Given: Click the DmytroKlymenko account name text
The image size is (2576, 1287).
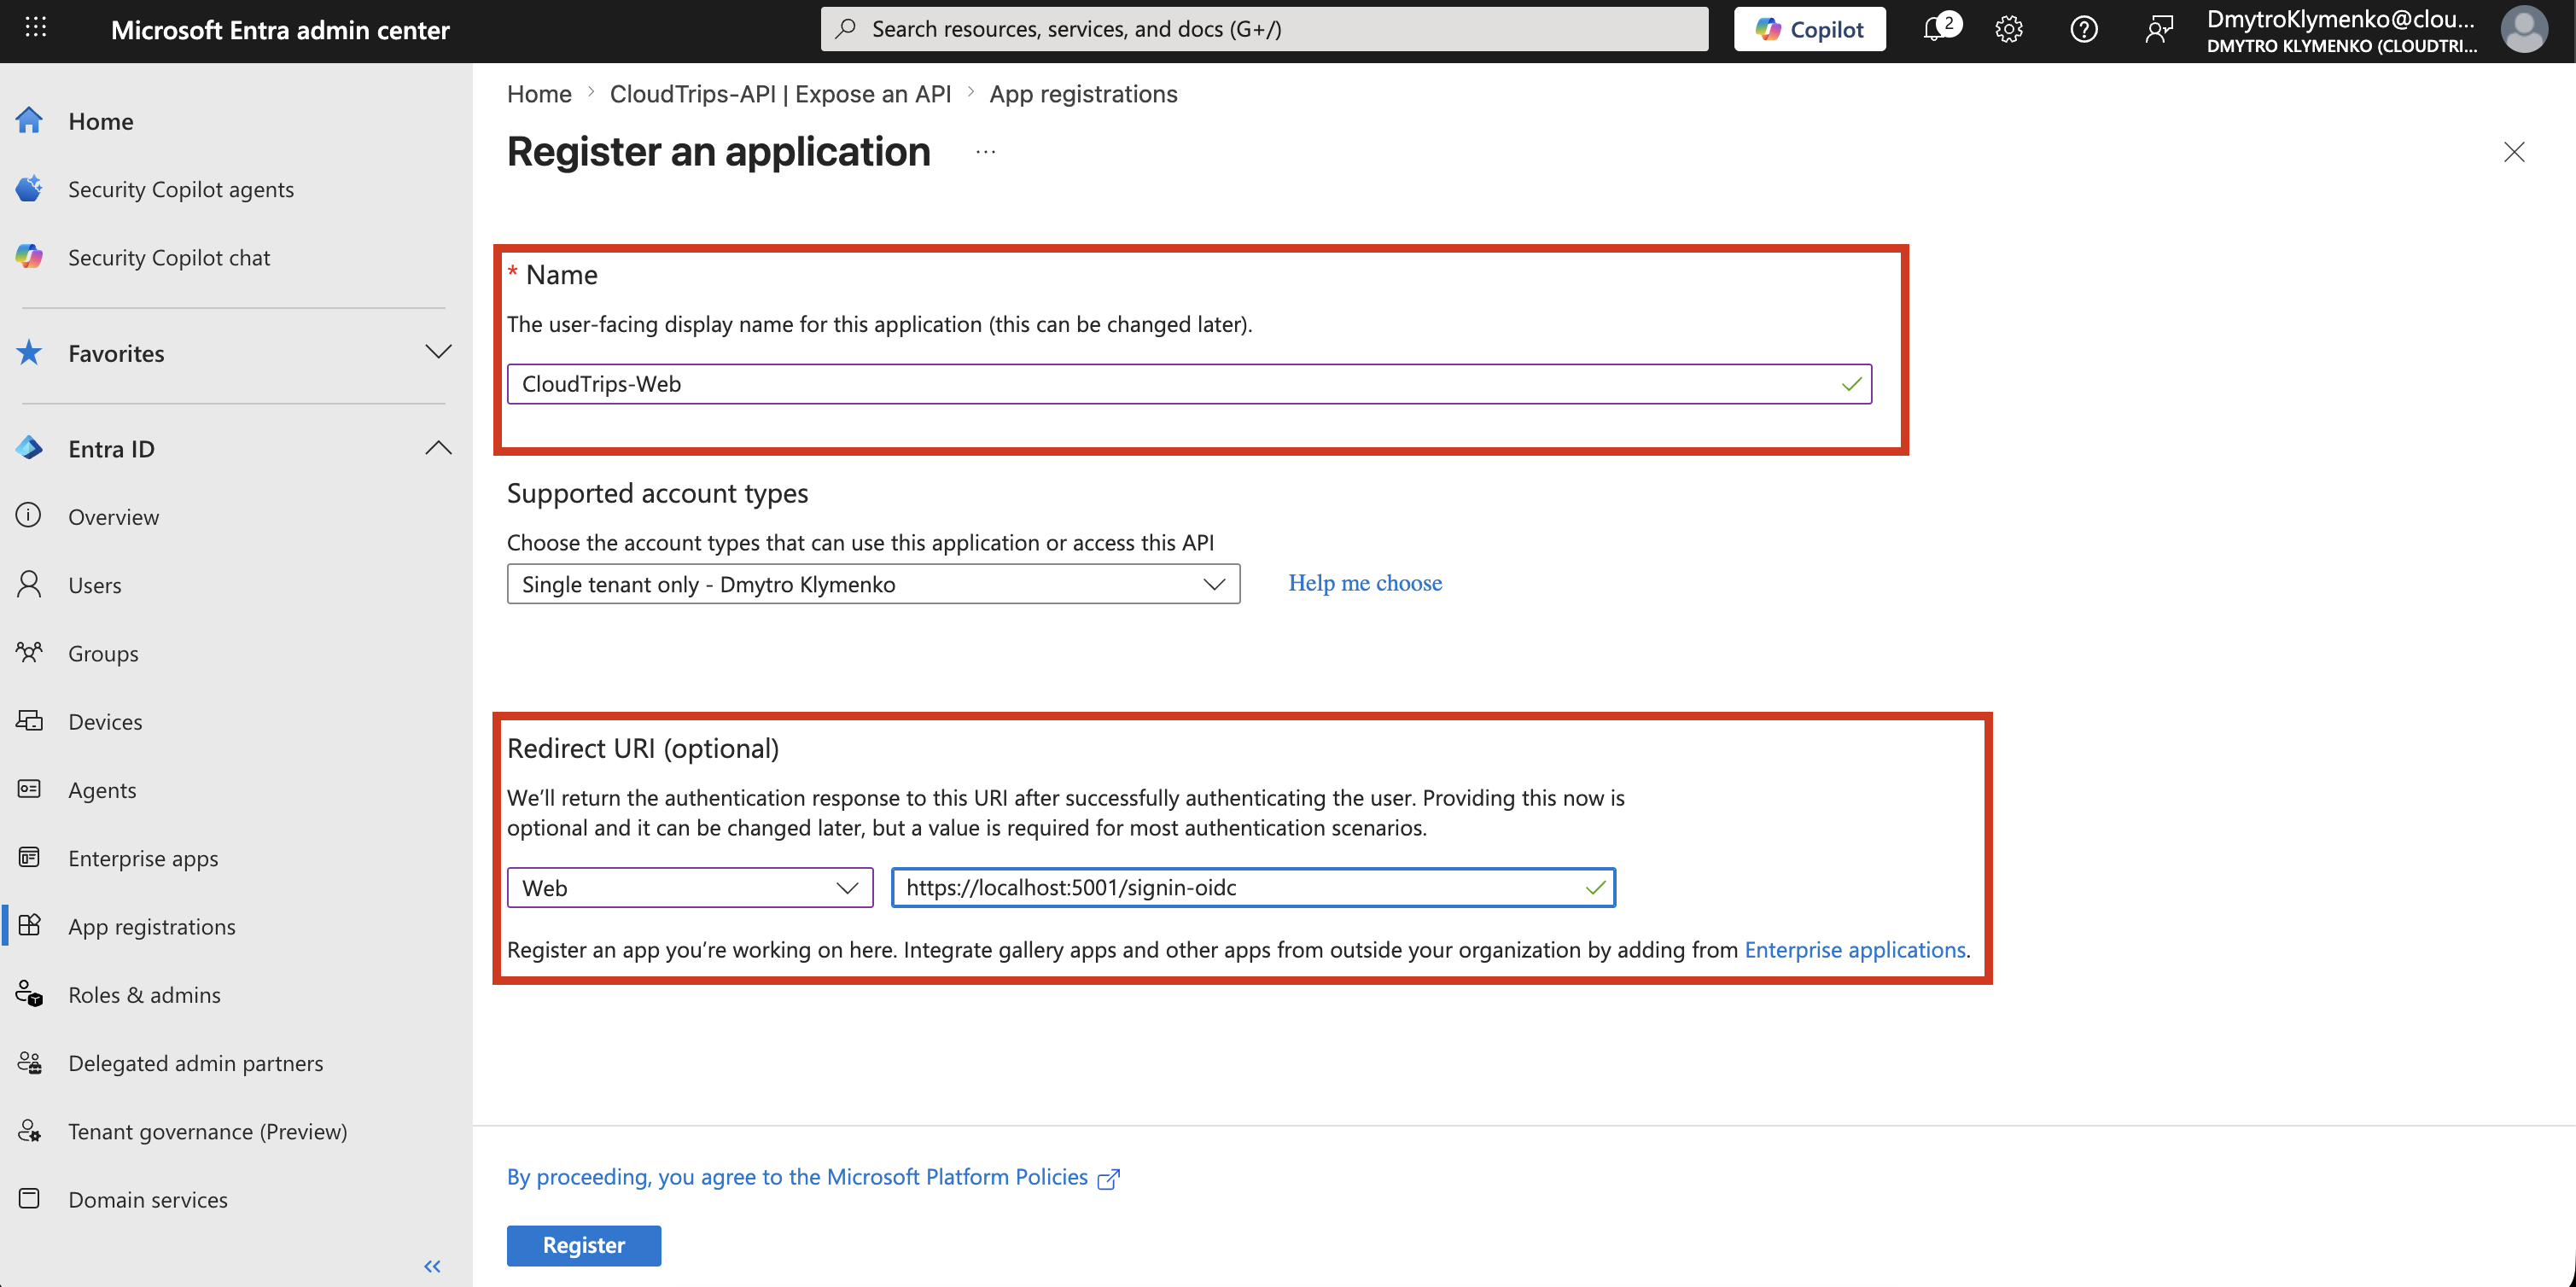Looking at the screenshot, I should tap(2341, 19).
